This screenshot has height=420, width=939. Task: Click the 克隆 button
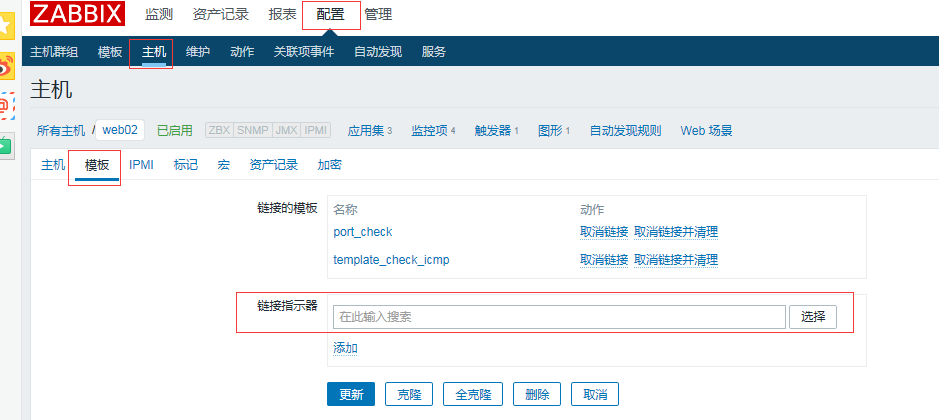[x=410, y=394]
